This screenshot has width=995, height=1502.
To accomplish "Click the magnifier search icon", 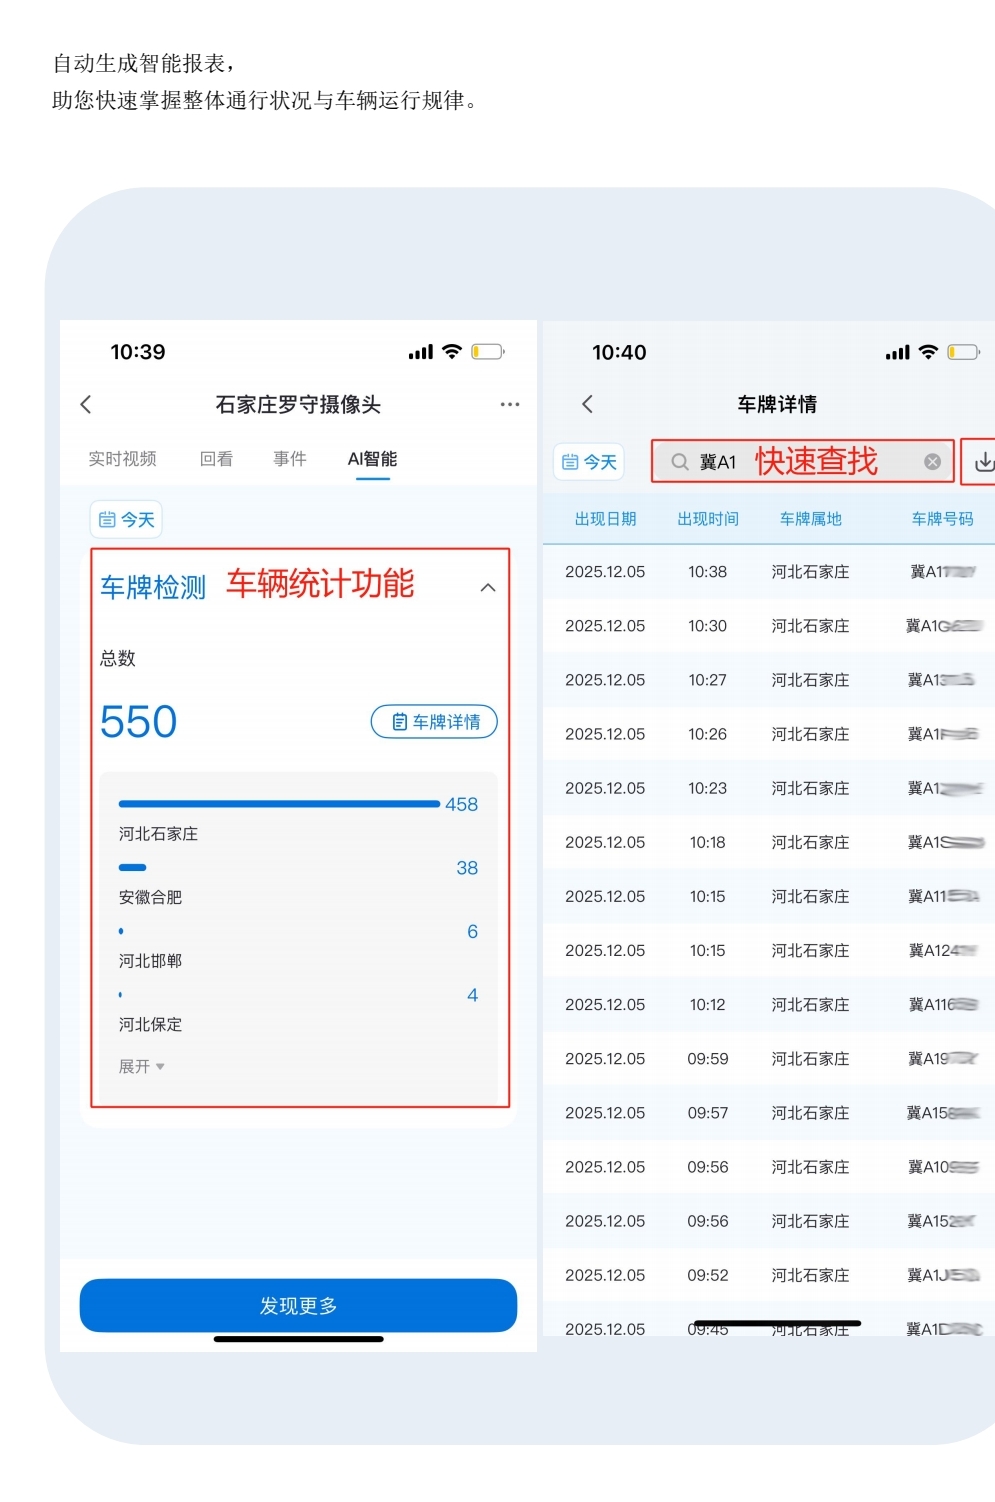I will pyautogui.click(x=680, y=461).
